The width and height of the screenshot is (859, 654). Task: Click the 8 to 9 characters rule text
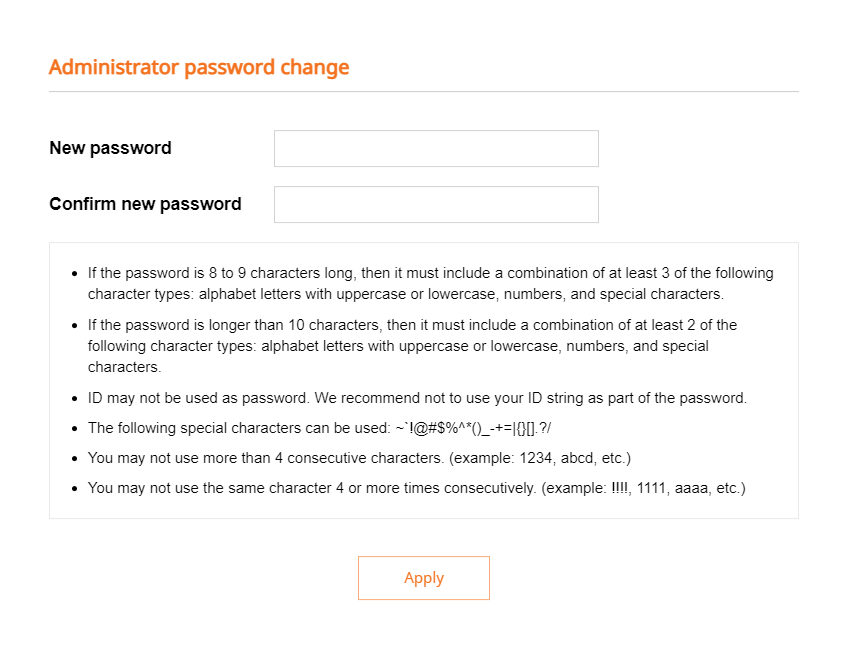tap(431, 283)
